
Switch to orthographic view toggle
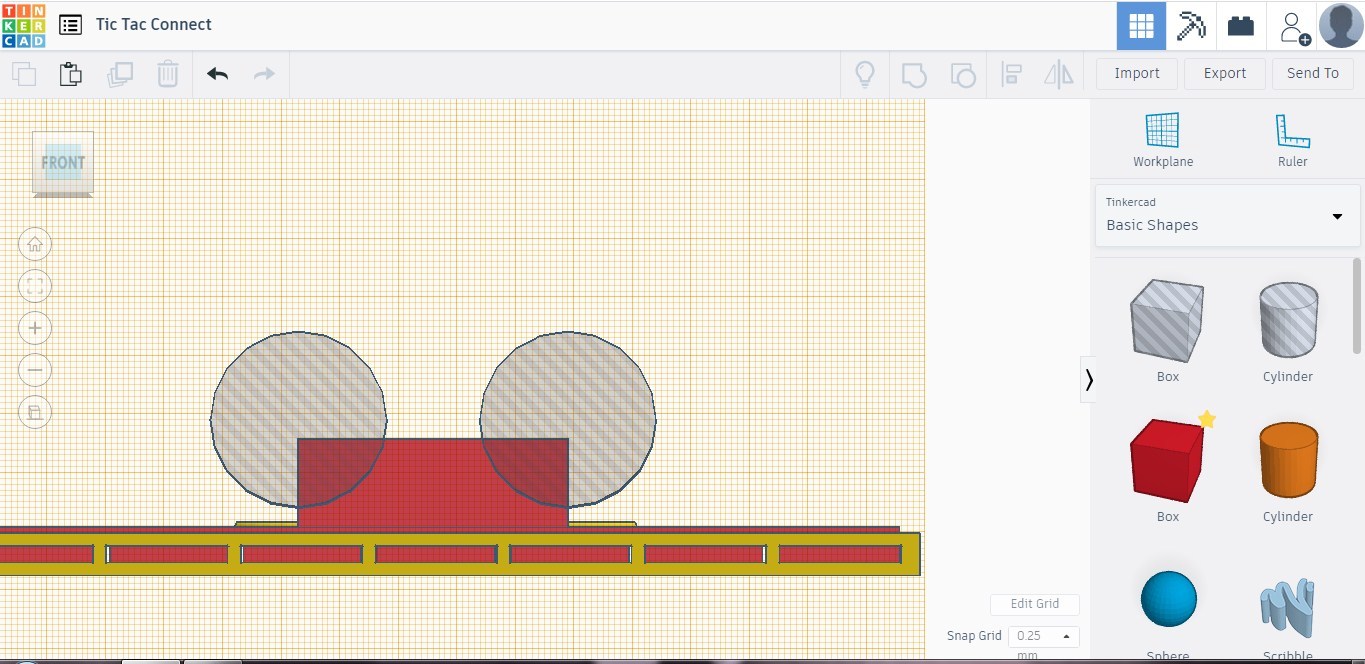(x=35, y=412)
